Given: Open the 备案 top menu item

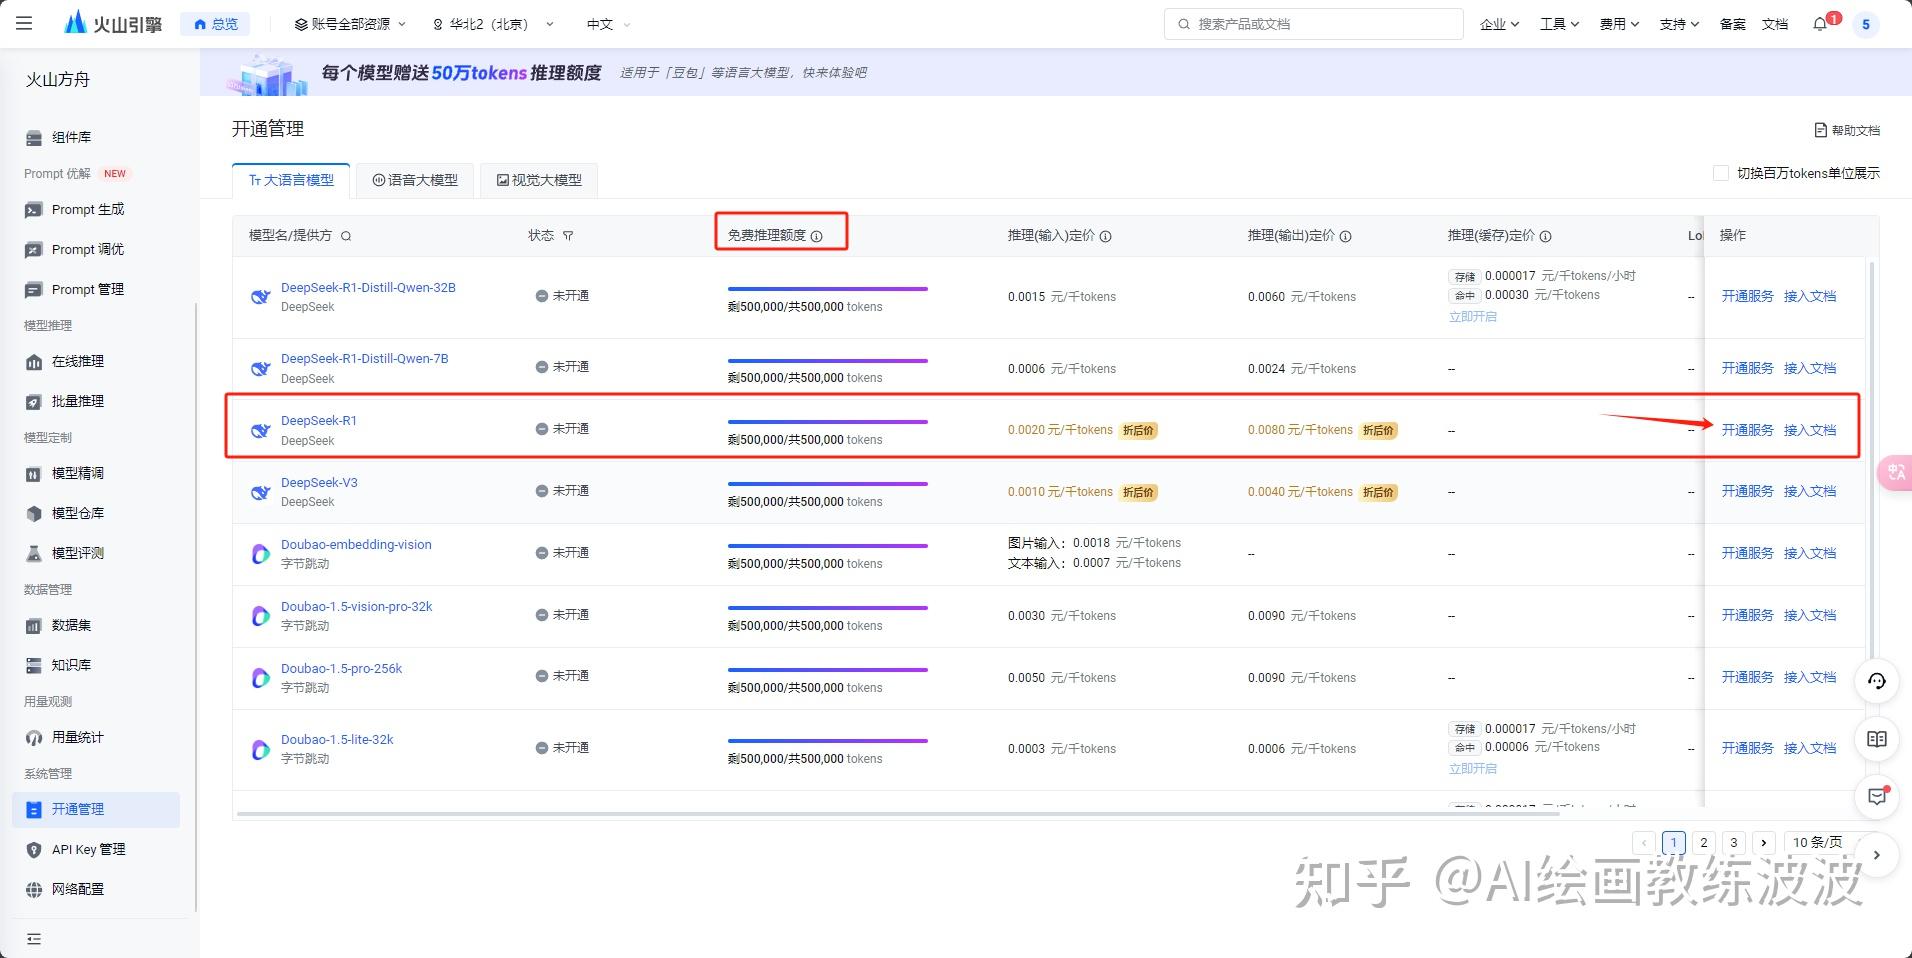Looking at the screenshot, I should click(1732, 24).
